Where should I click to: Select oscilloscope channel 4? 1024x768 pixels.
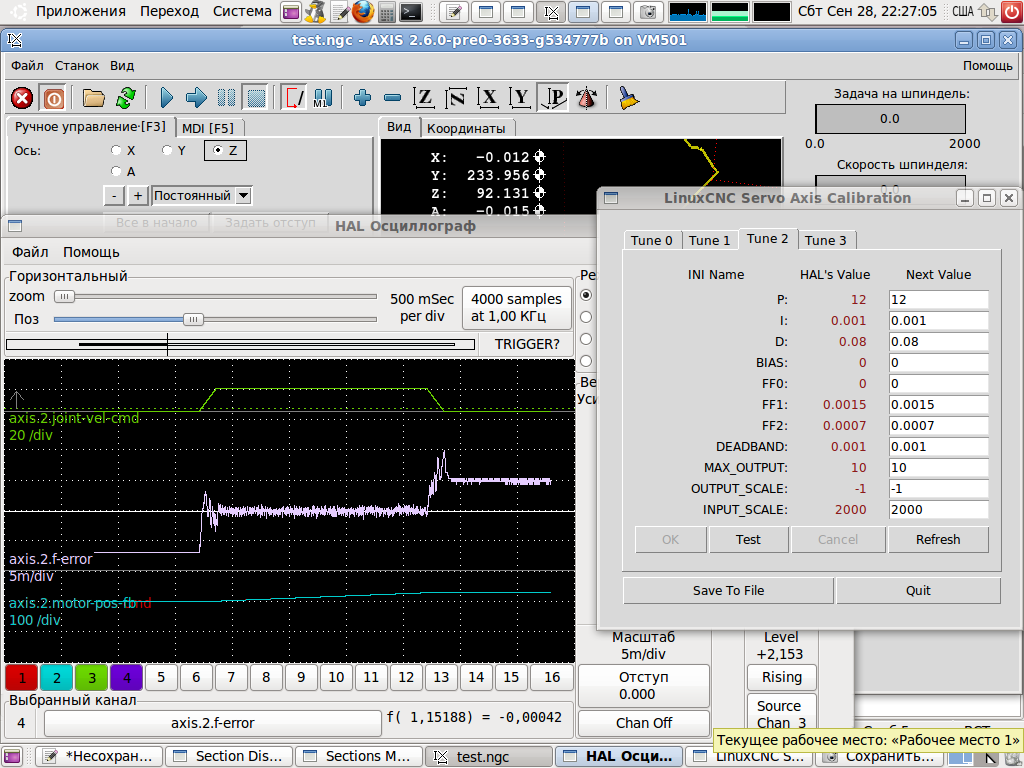click(127, 678)
